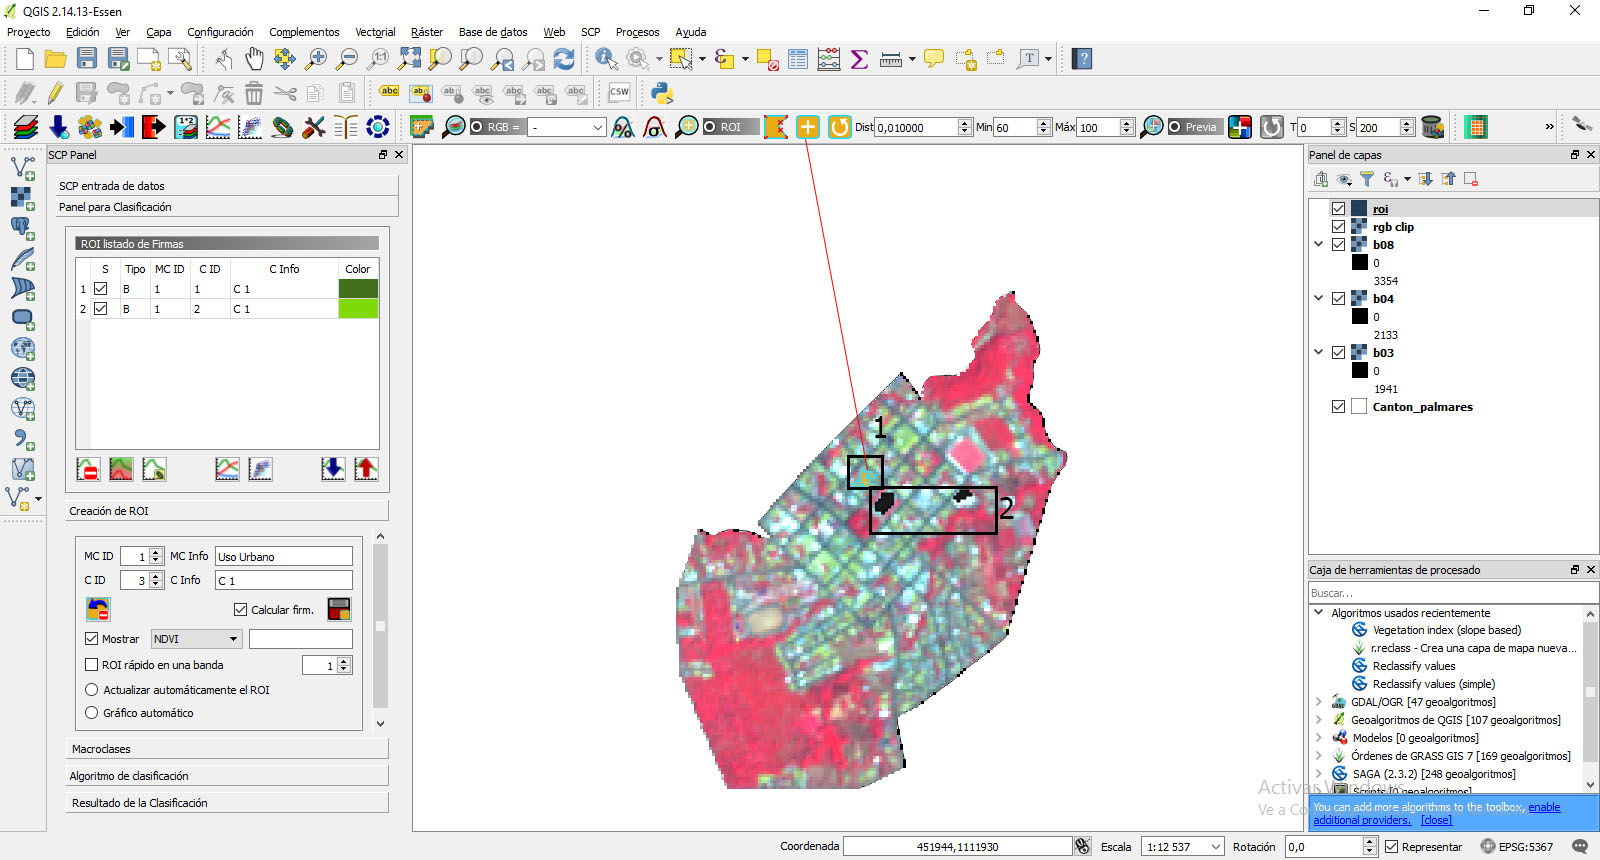Open the SCP menu

[x=590, y=32]
